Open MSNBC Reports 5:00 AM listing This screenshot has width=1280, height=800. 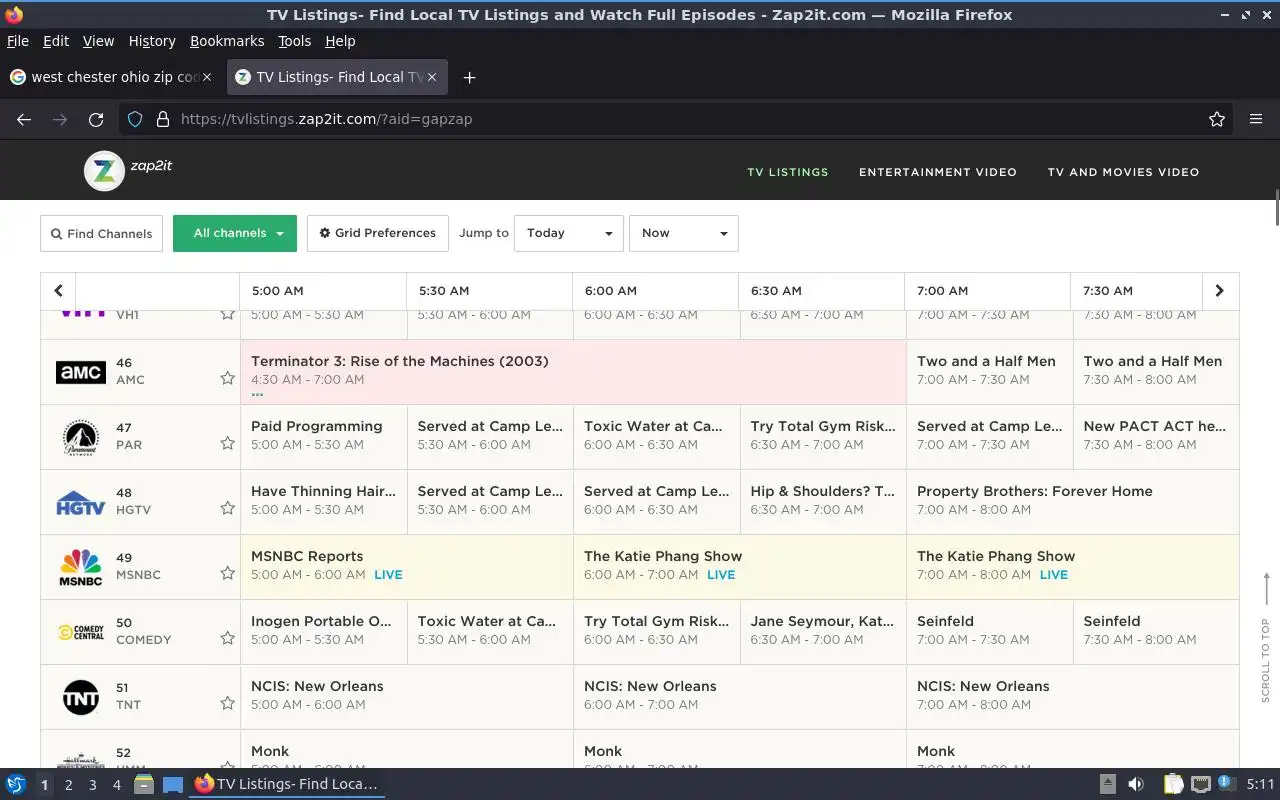pos(407,567)
